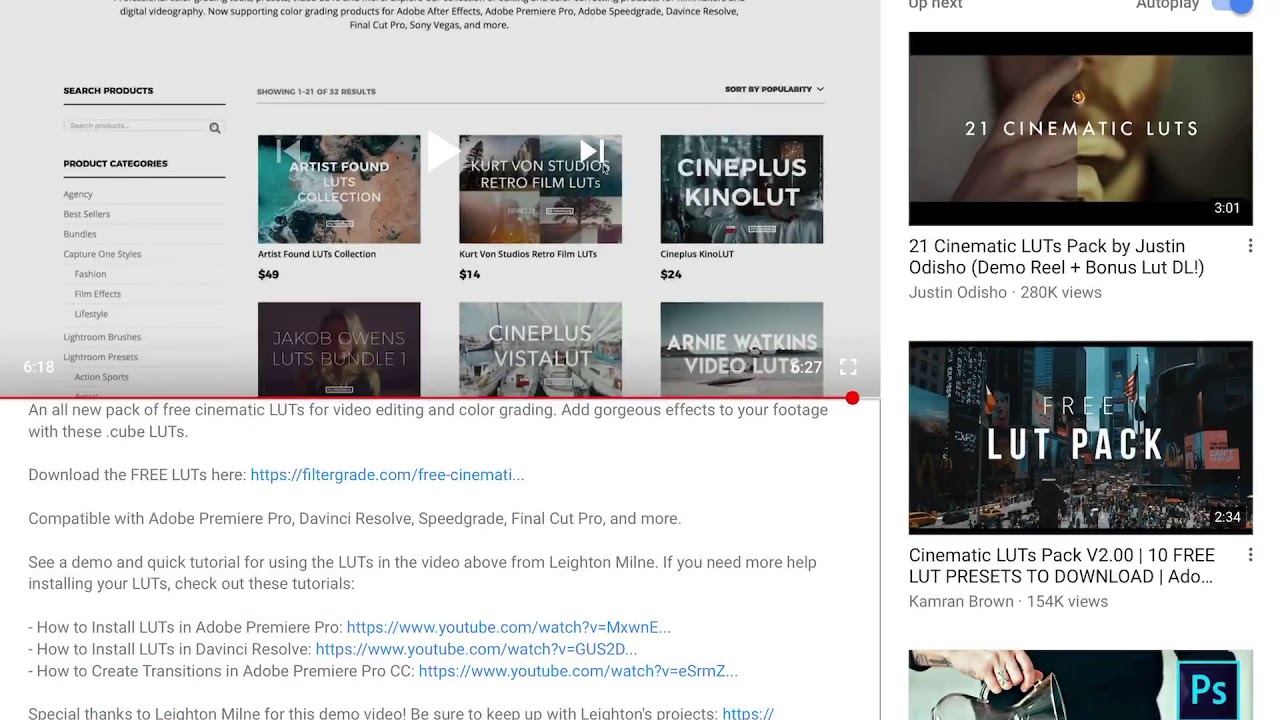Image resolution: width=1280 pixels, height=720 pixels.
Task: Open the Sort by Popularity dropdown
Action: pos(774,89)
